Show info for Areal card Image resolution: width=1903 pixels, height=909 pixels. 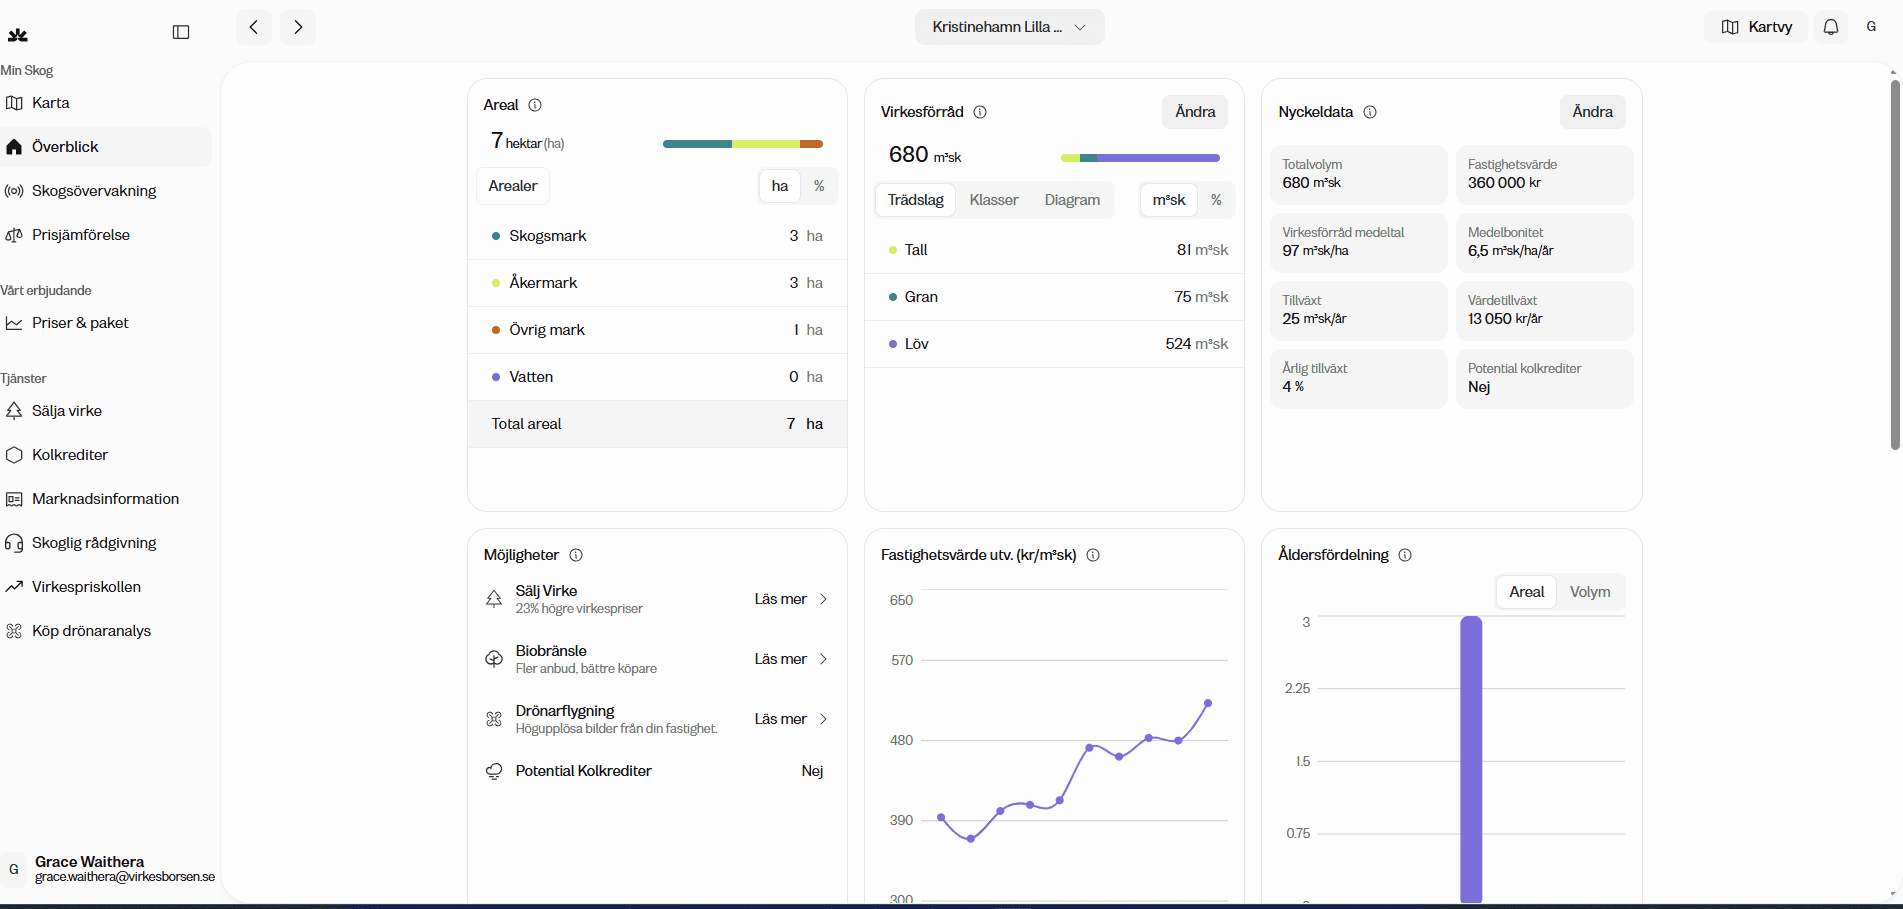(x=535, y=105)
